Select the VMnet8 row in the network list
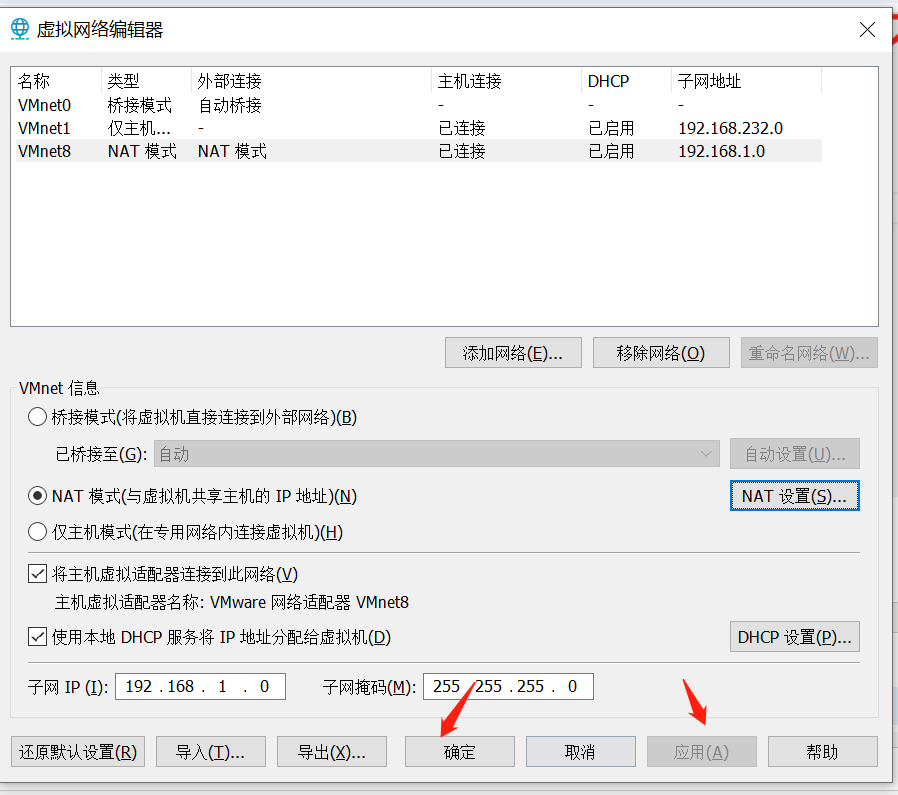This screenshot has height=795, width=898. (x=419, y=151)
